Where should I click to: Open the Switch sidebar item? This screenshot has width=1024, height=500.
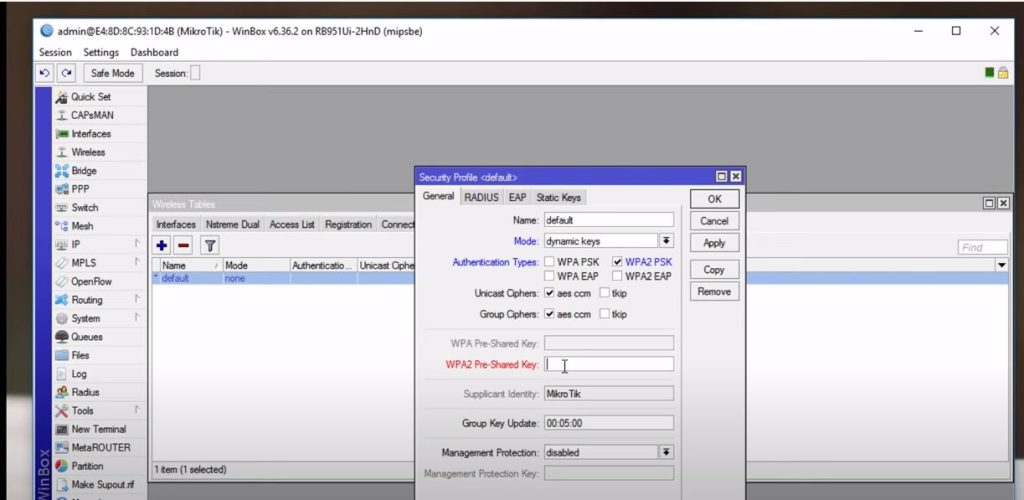[x=85, y=208]
